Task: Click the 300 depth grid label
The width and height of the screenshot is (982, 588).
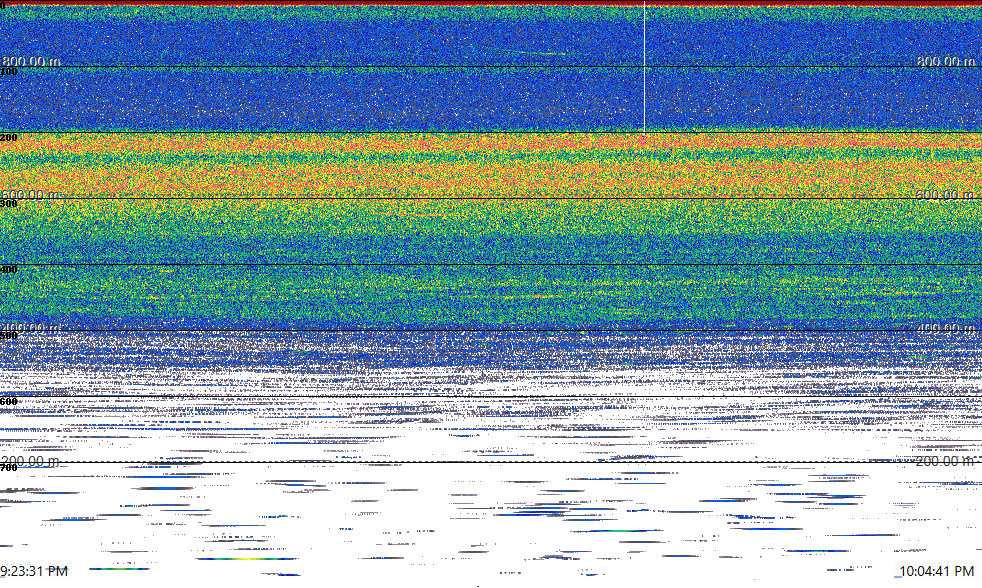Action: 9,204
